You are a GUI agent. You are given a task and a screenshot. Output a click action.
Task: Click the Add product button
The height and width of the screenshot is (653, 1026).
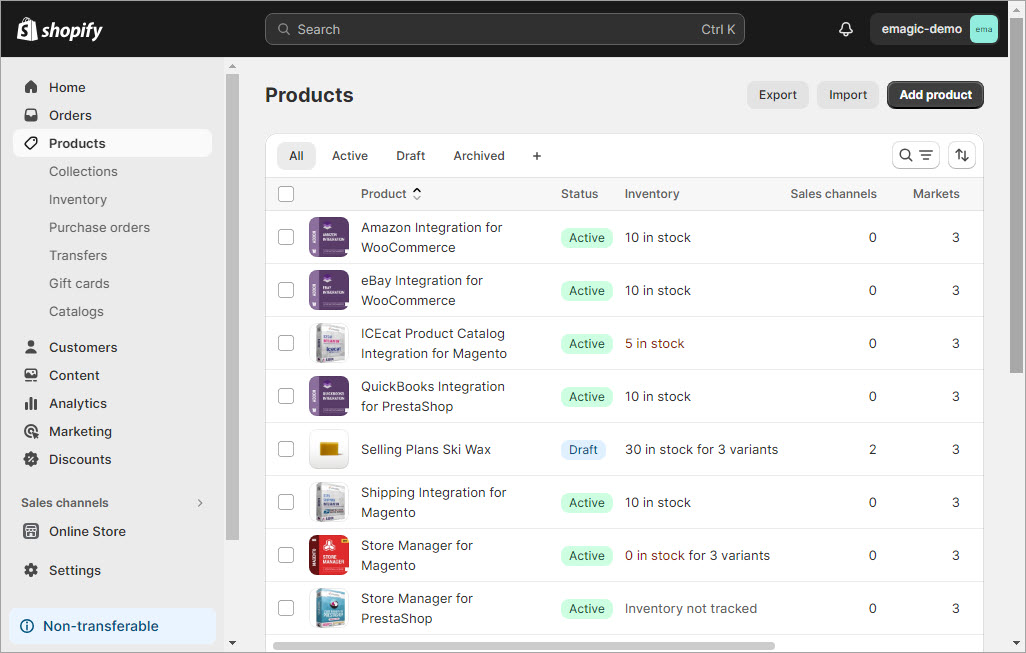point(935,95)
